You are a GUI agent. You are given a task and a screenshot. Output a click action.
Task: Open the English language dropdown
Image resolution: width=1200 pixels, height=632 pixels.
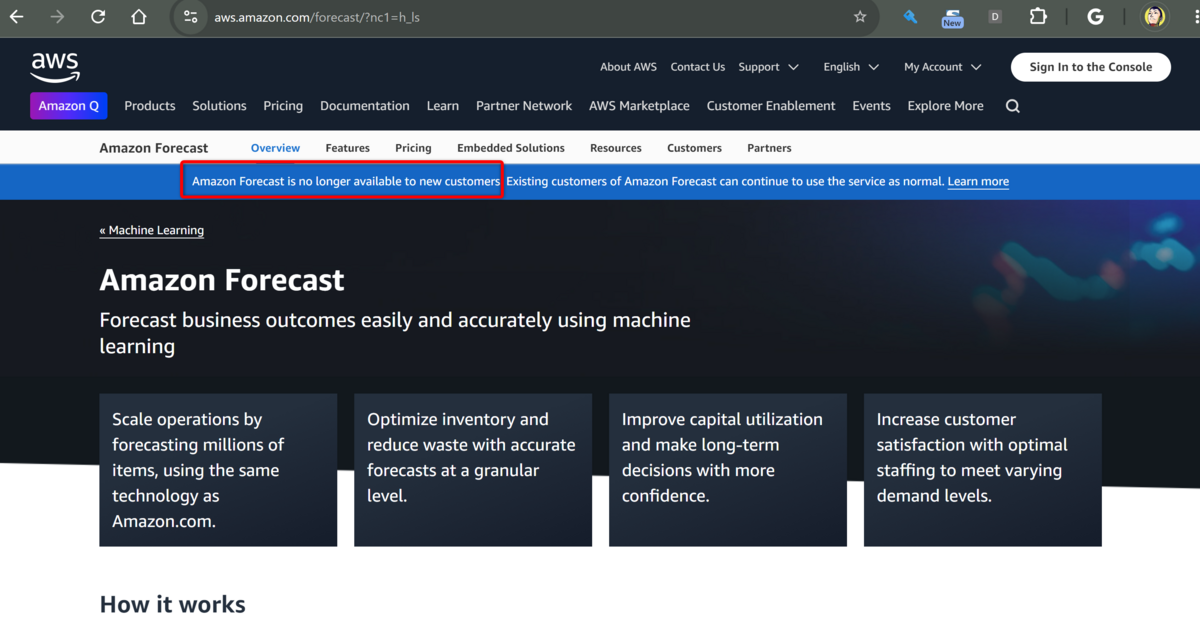coord(851,67)
